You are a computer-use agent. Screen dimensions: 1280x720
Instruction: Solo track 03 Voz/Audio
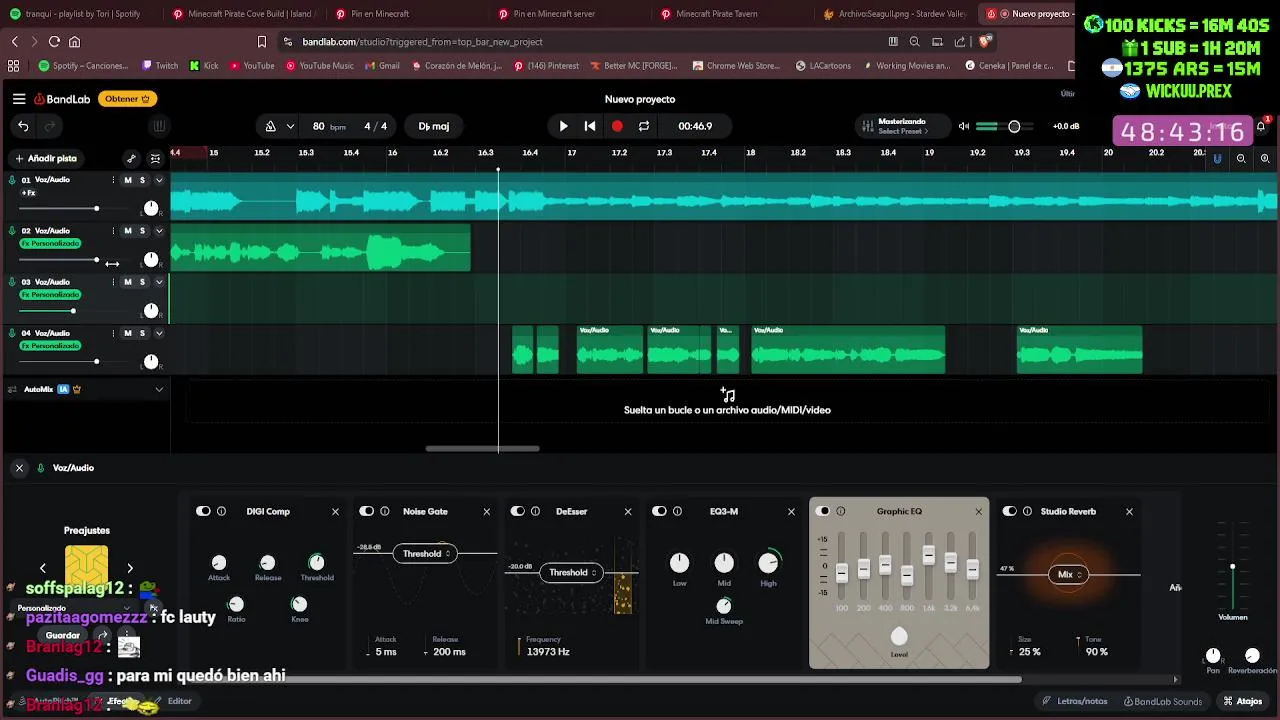tap(142, 282)
